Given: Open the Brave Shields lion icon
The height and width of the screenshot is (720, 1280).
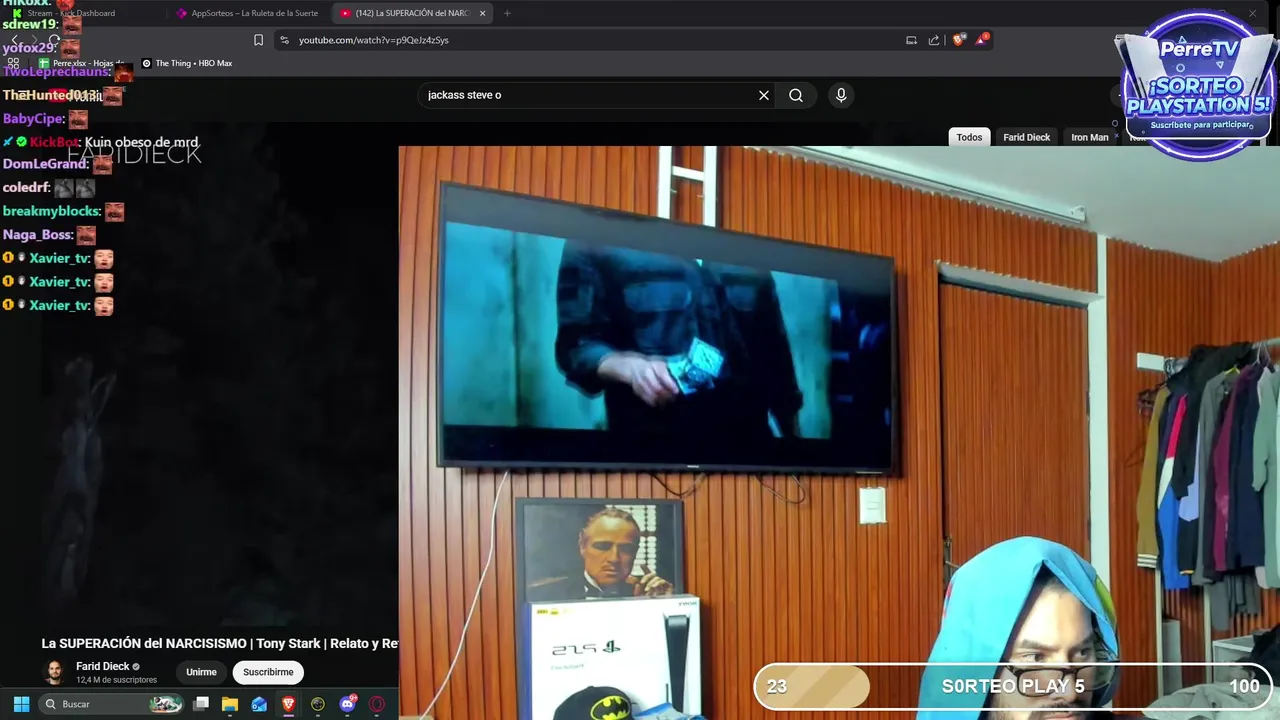Looking at the screenshot, I should pos(959,40).
